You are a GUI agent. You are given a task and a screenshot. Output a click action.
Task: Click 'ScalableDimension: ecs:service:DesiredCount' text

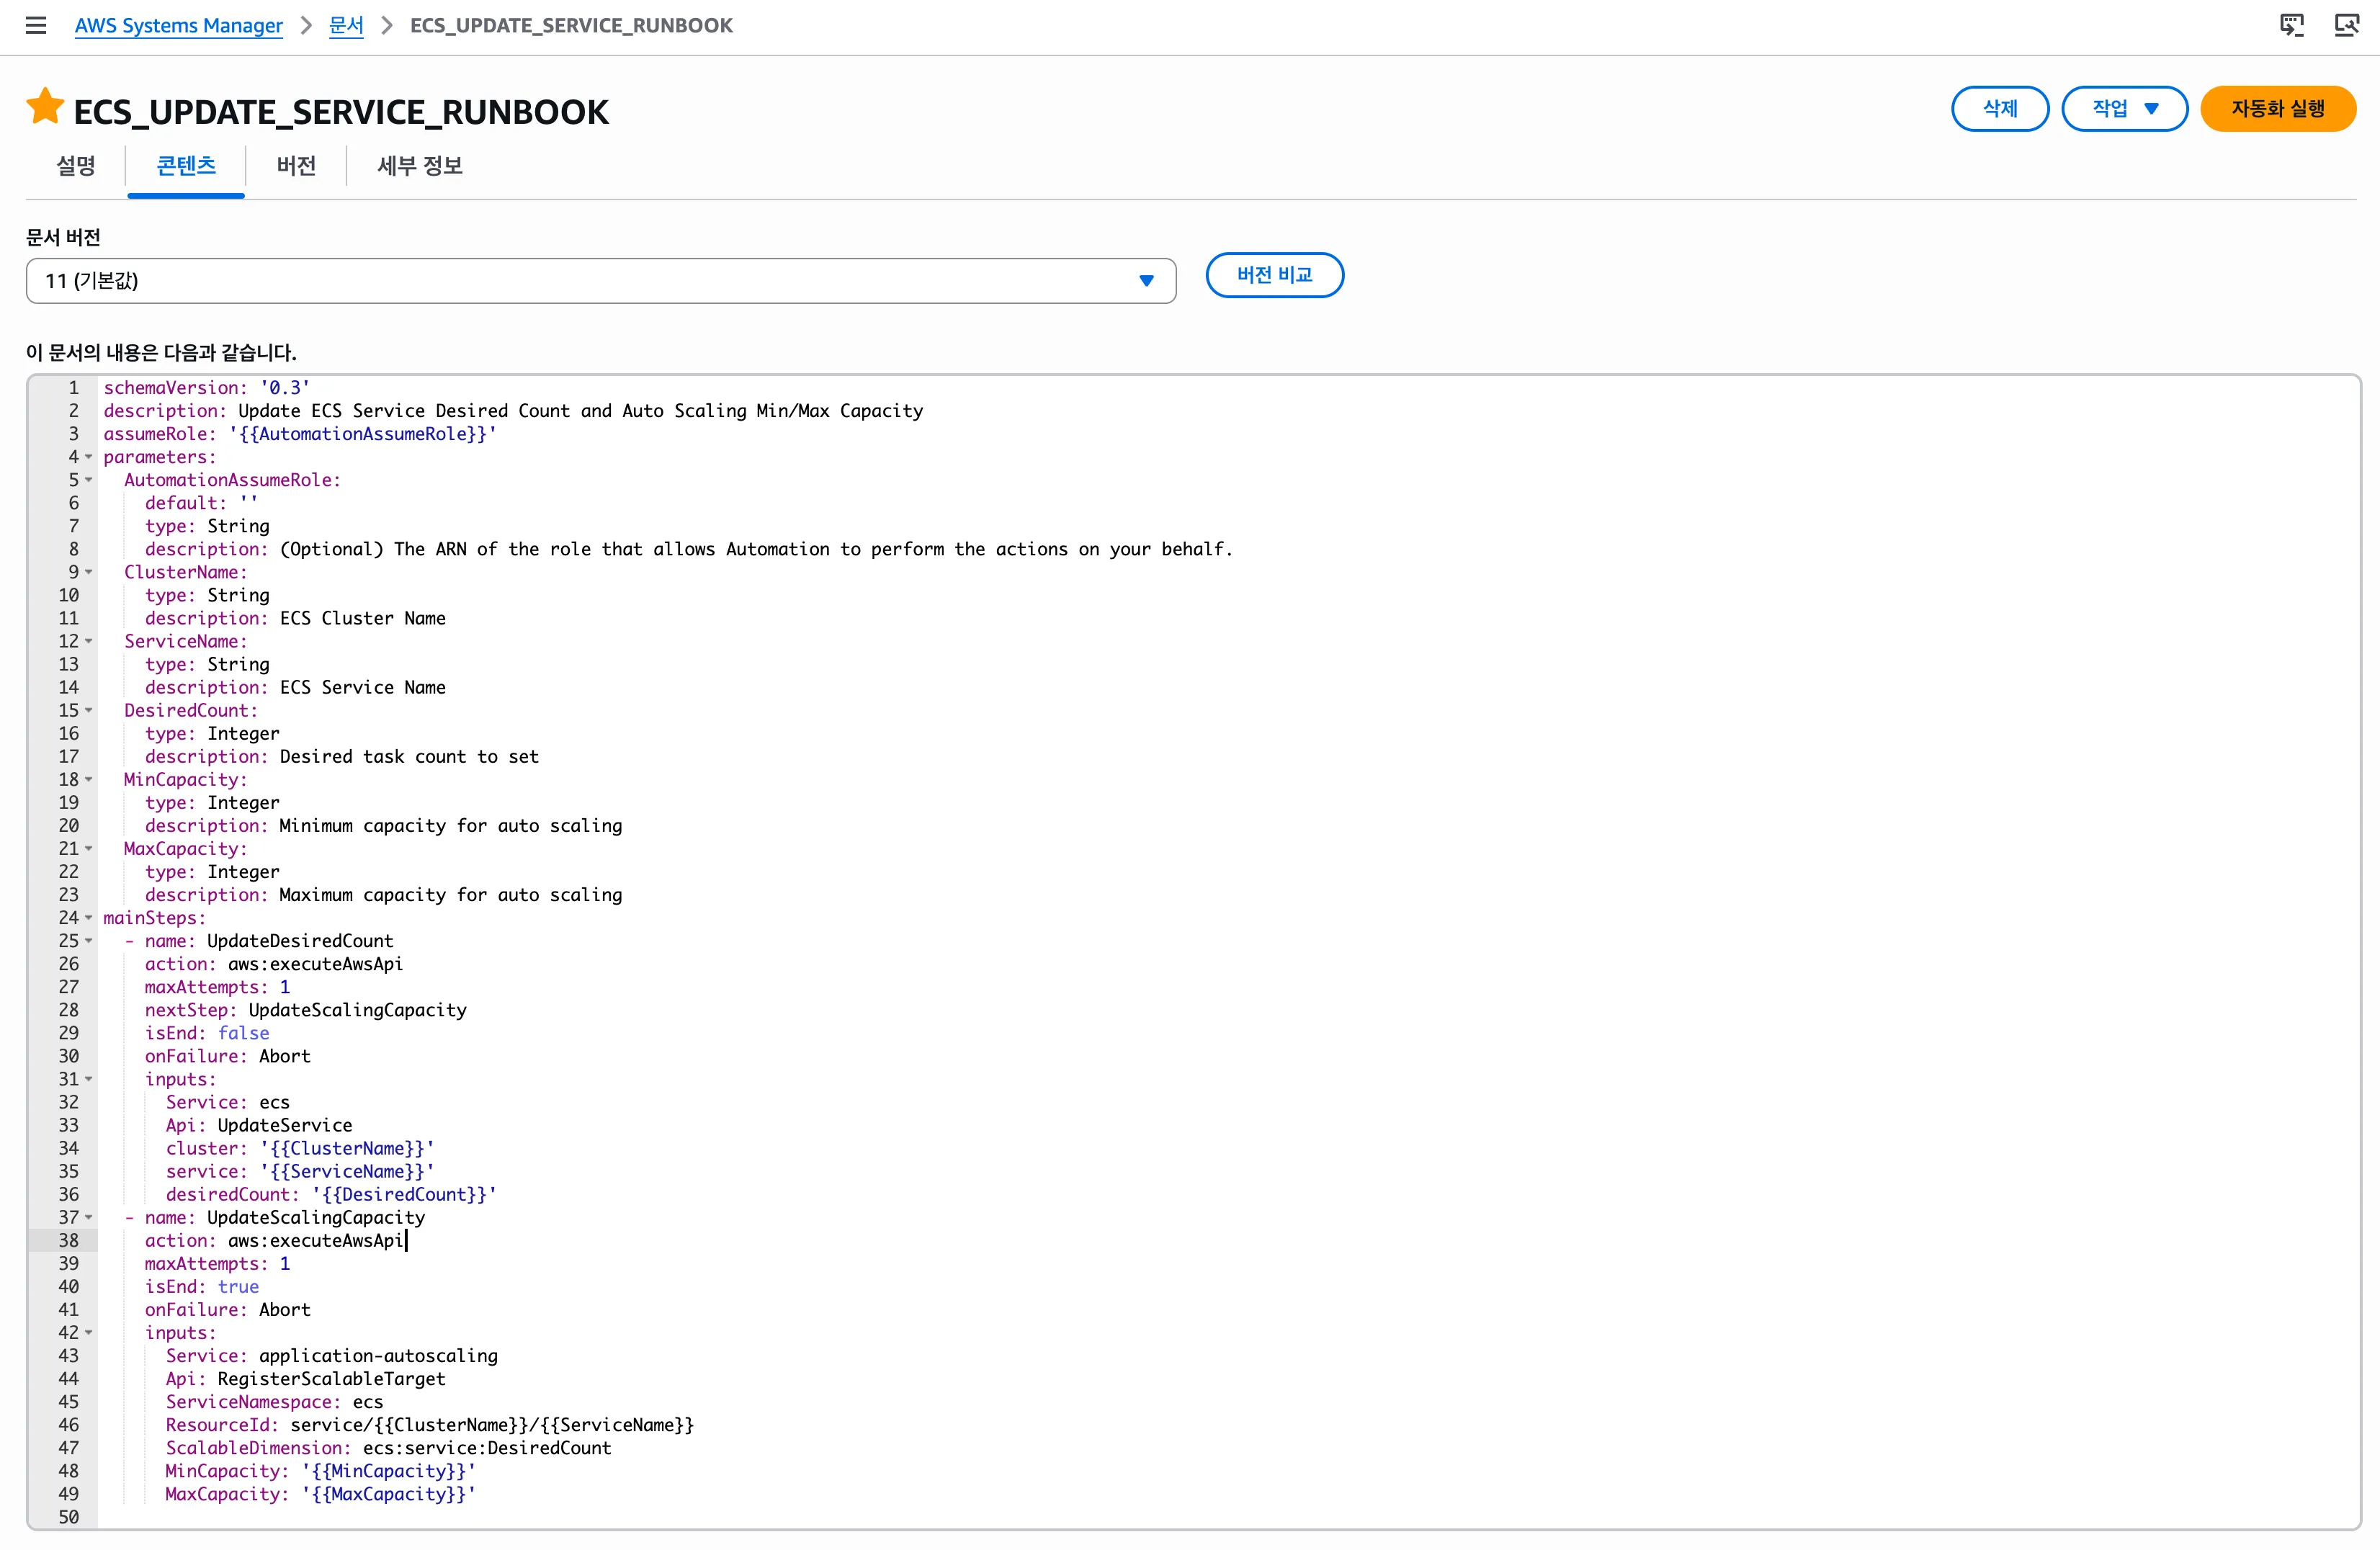389,1448
